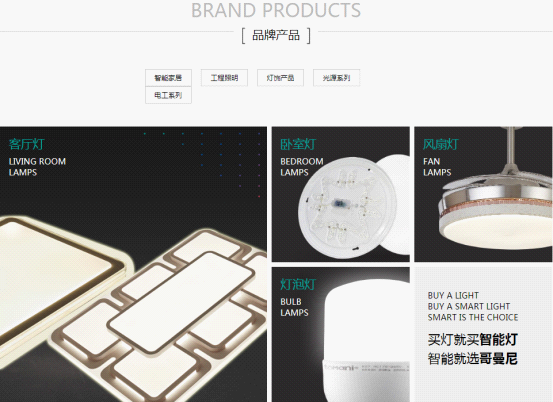Open the 卧室灯 Bedroom Lamps tile

point(341,194)
